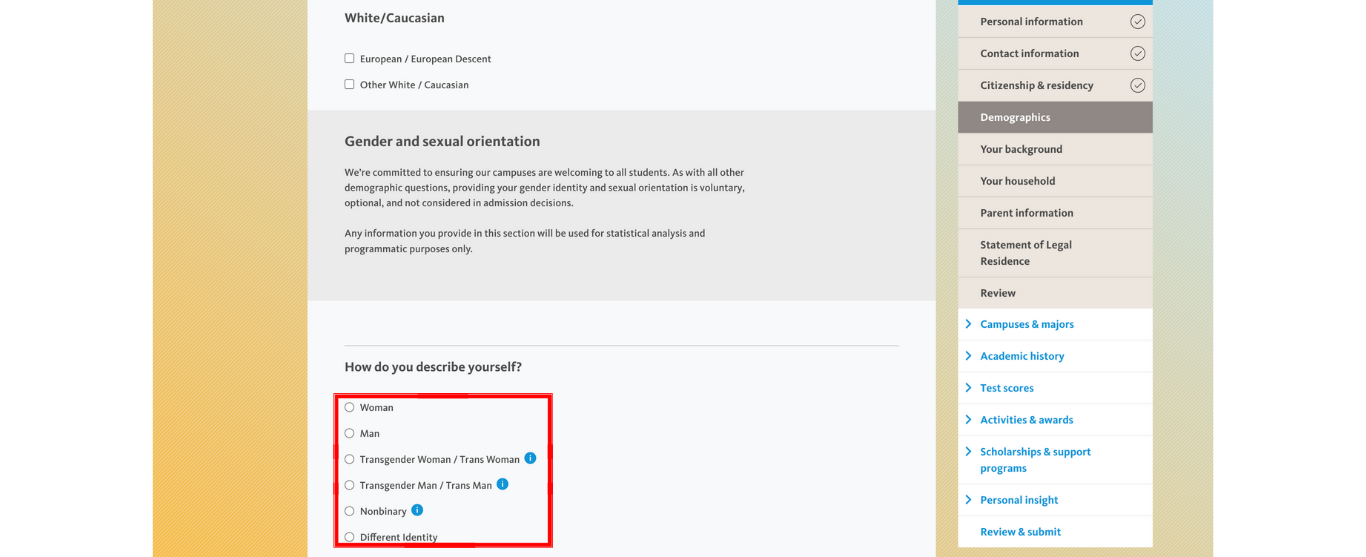Open the Parent information step
The width and height of the screenshot is (1366, 557).
[x=1055, y=213]
